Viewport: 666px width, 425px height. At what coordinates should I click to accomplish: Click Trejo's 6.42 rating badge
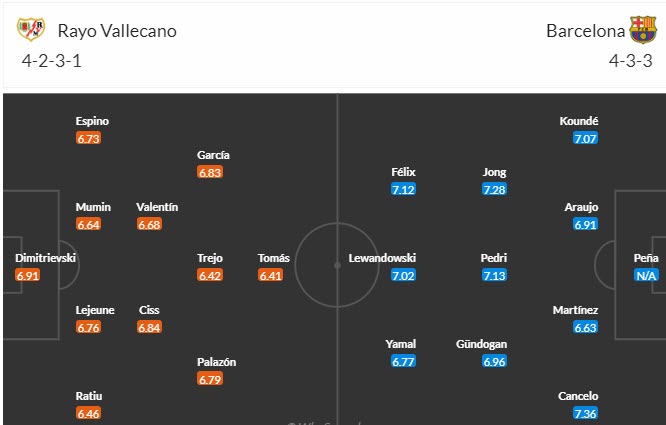(x=210, y=275)
